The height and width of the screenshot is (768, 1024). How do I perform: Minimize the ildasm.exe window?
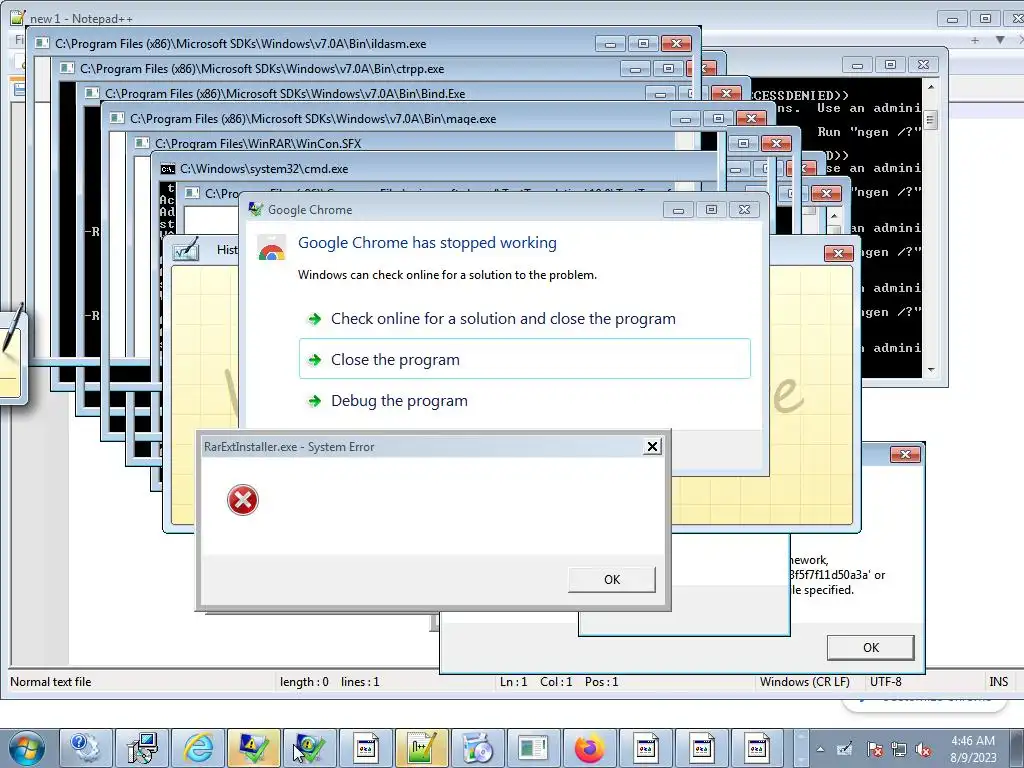pyautogui.click(x=610, y=44)
